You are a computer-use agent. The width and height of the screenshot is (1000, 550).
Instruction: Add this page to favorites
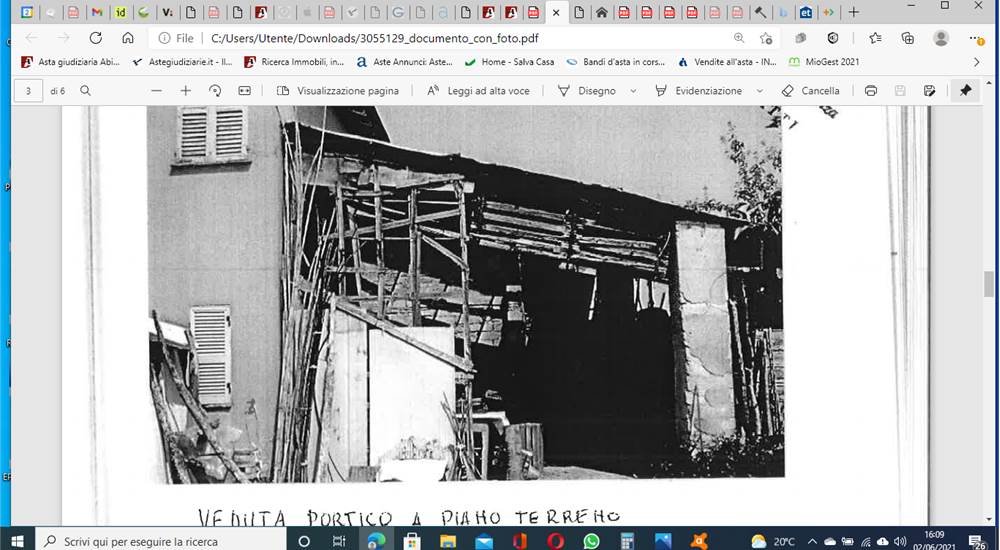(766, 38)
